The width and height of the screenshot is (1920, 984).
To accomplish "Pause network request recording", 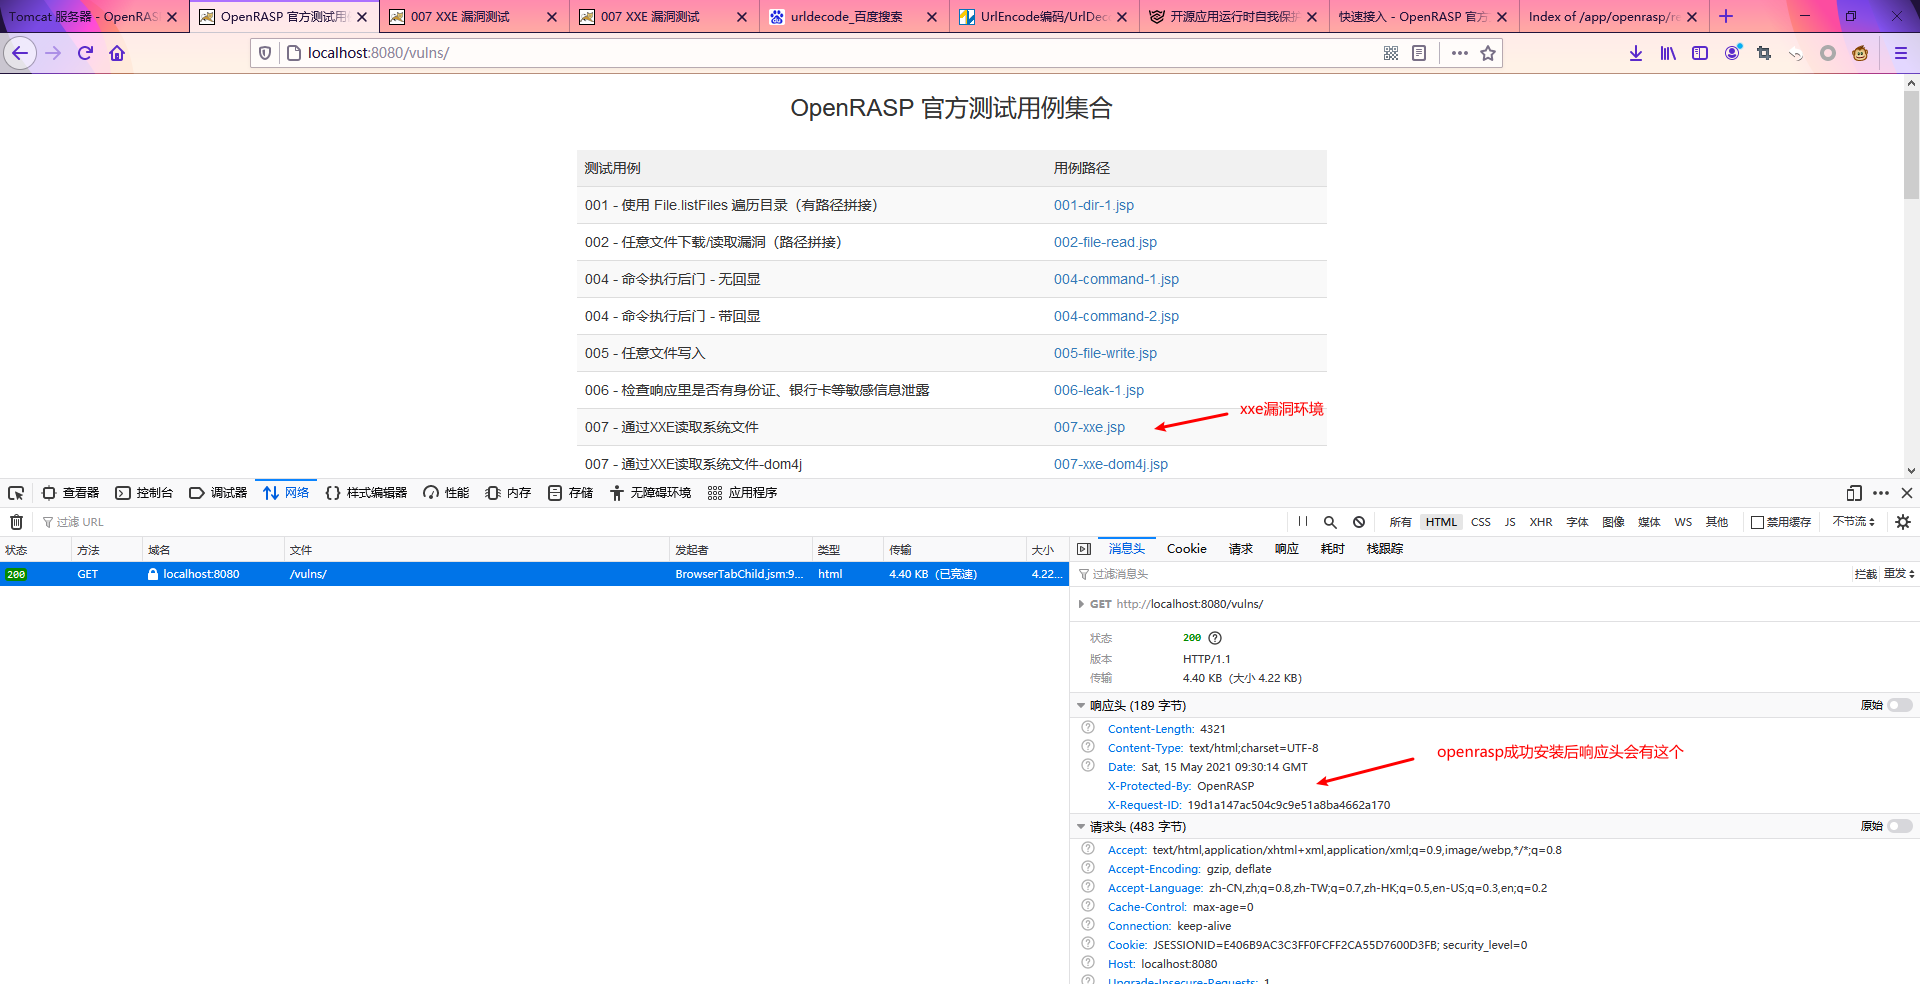I will (x=1302, y=522).
